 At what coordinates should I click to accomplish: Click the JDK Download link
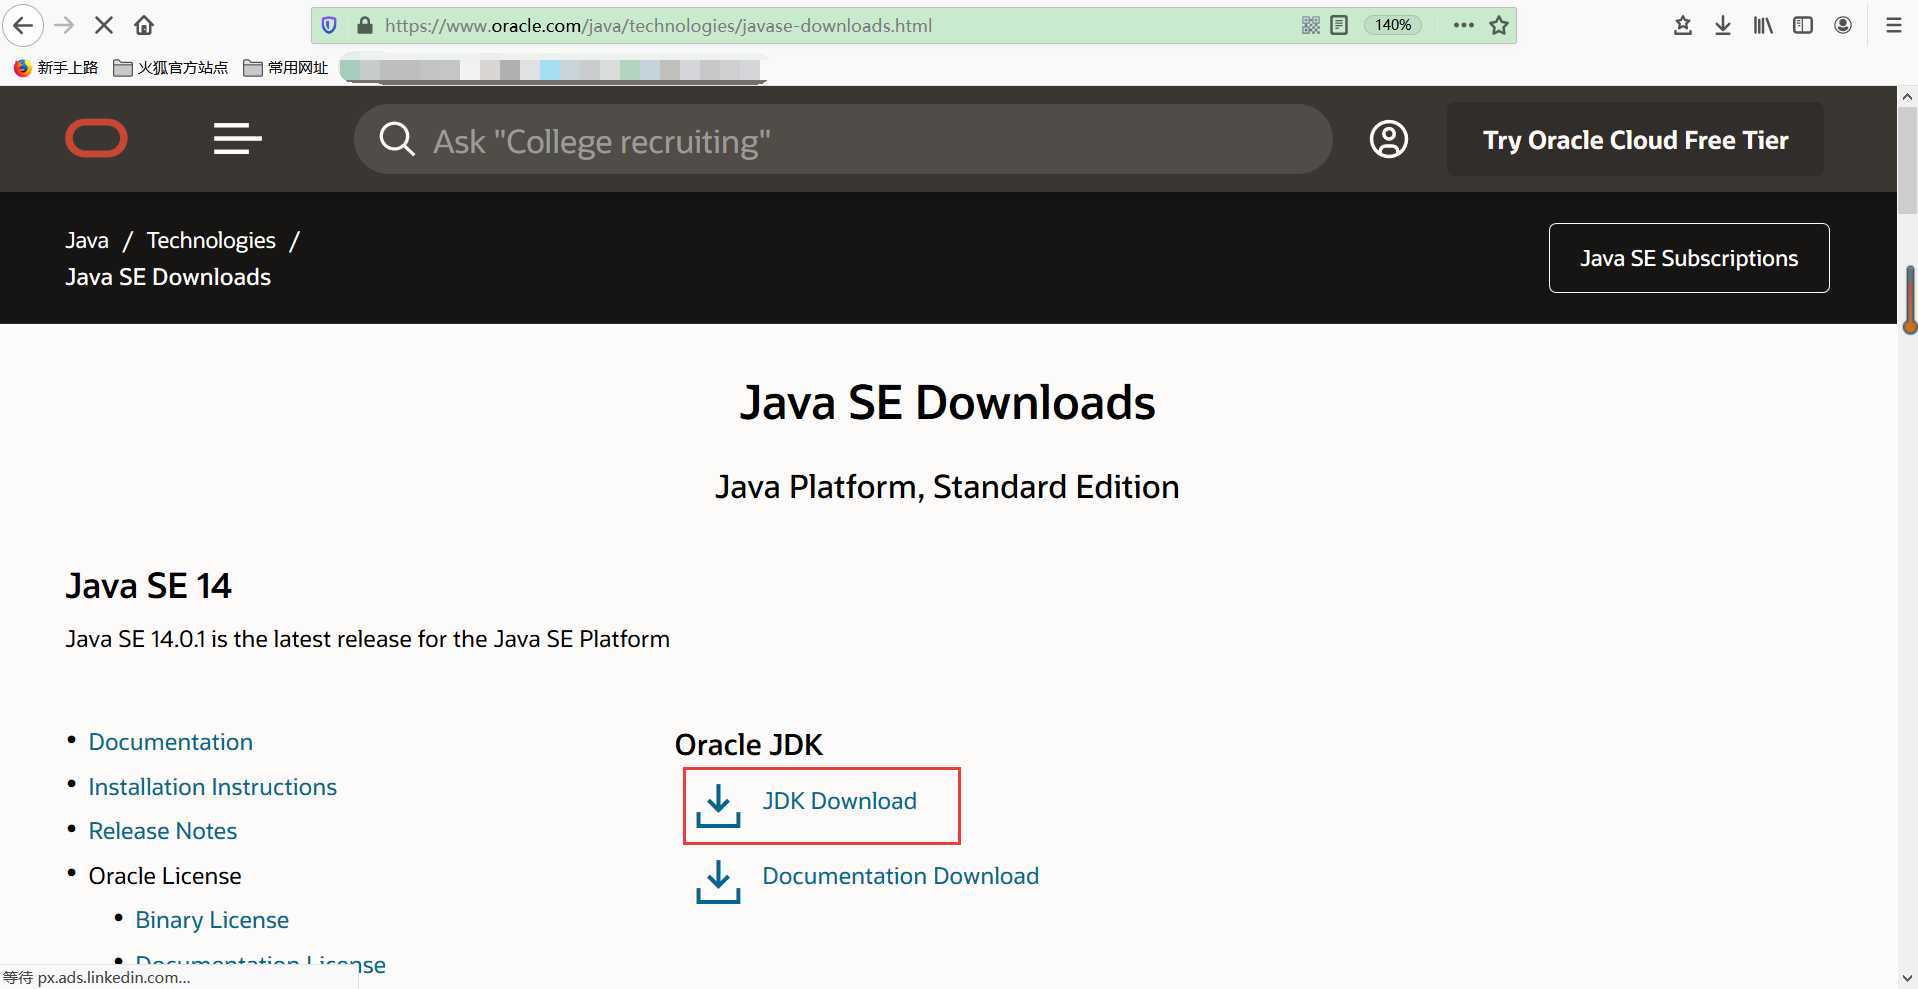point(839,801)
